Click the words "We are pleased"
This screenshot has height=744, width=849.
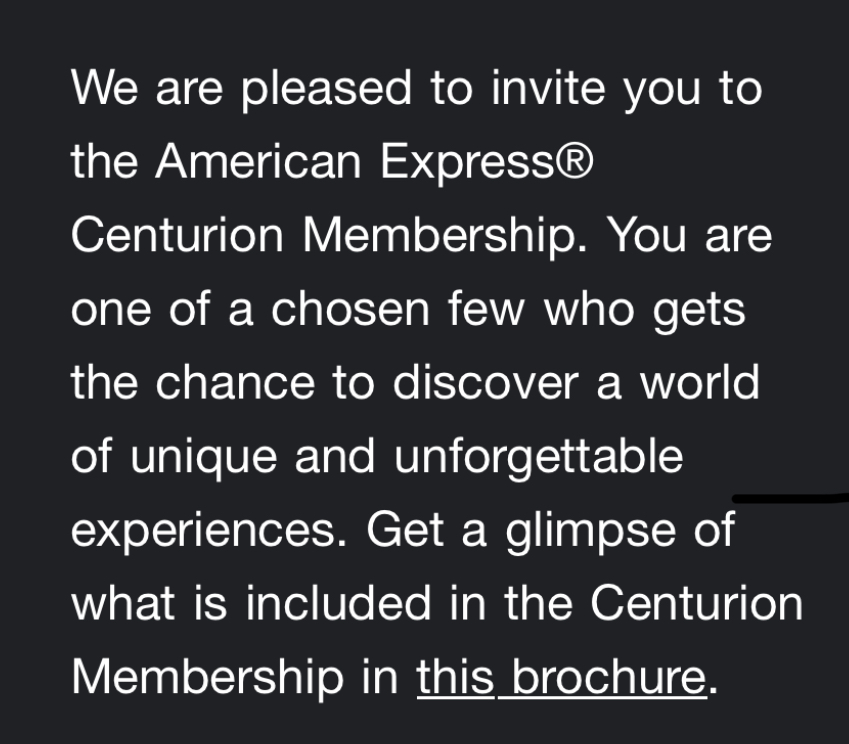pyautogui.click(x=242, y=90)
